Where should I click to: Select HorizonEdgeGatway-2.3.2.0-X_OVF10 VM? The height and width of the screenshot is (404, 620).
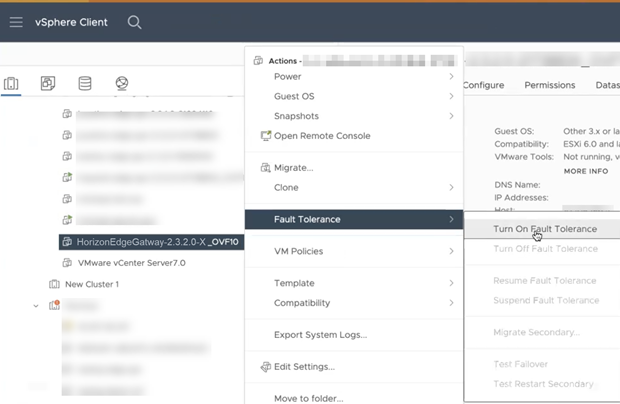click(x=151, y=242)
